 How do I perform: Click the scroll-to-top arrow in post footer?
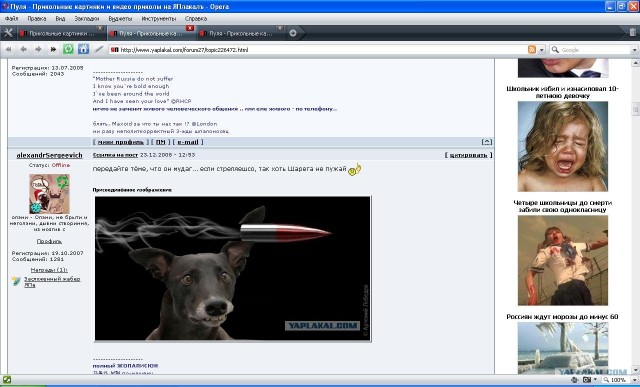[x=487, y=142]
